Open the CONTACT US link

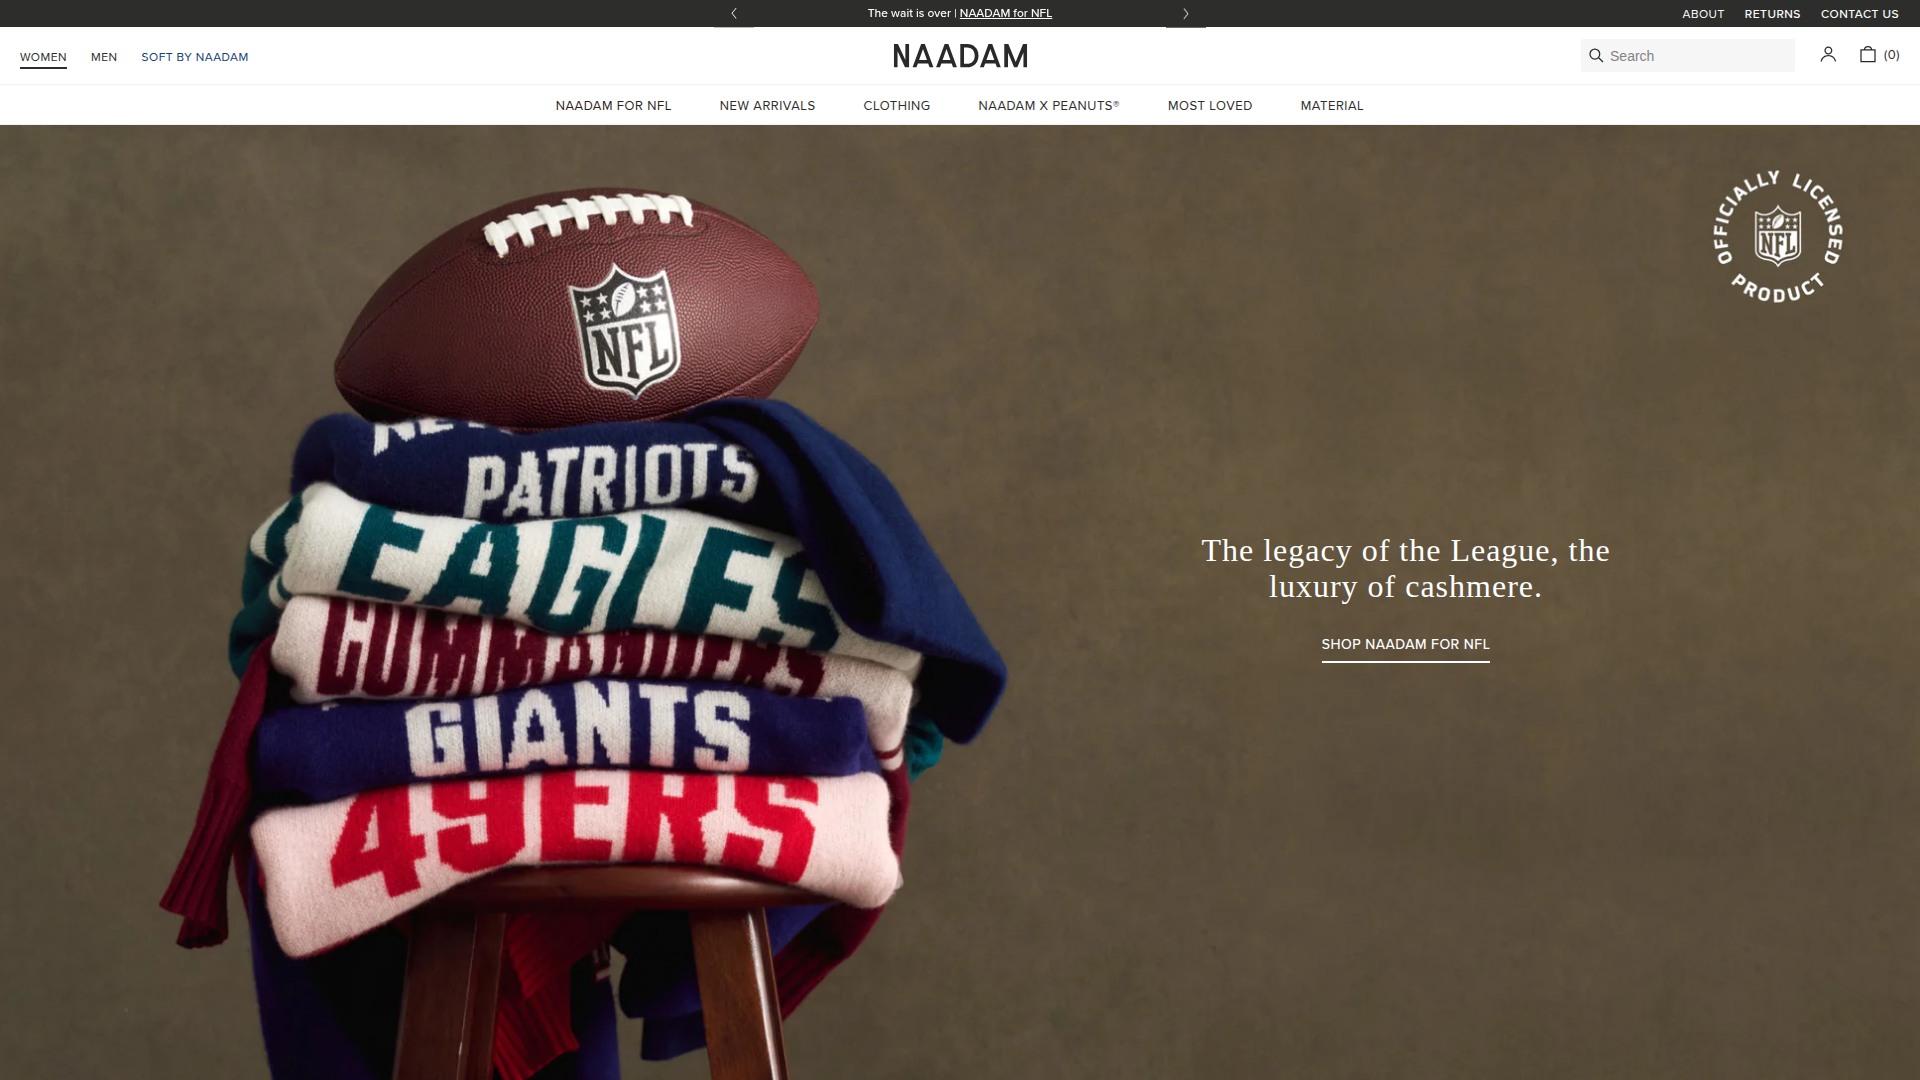(1859, 14)
